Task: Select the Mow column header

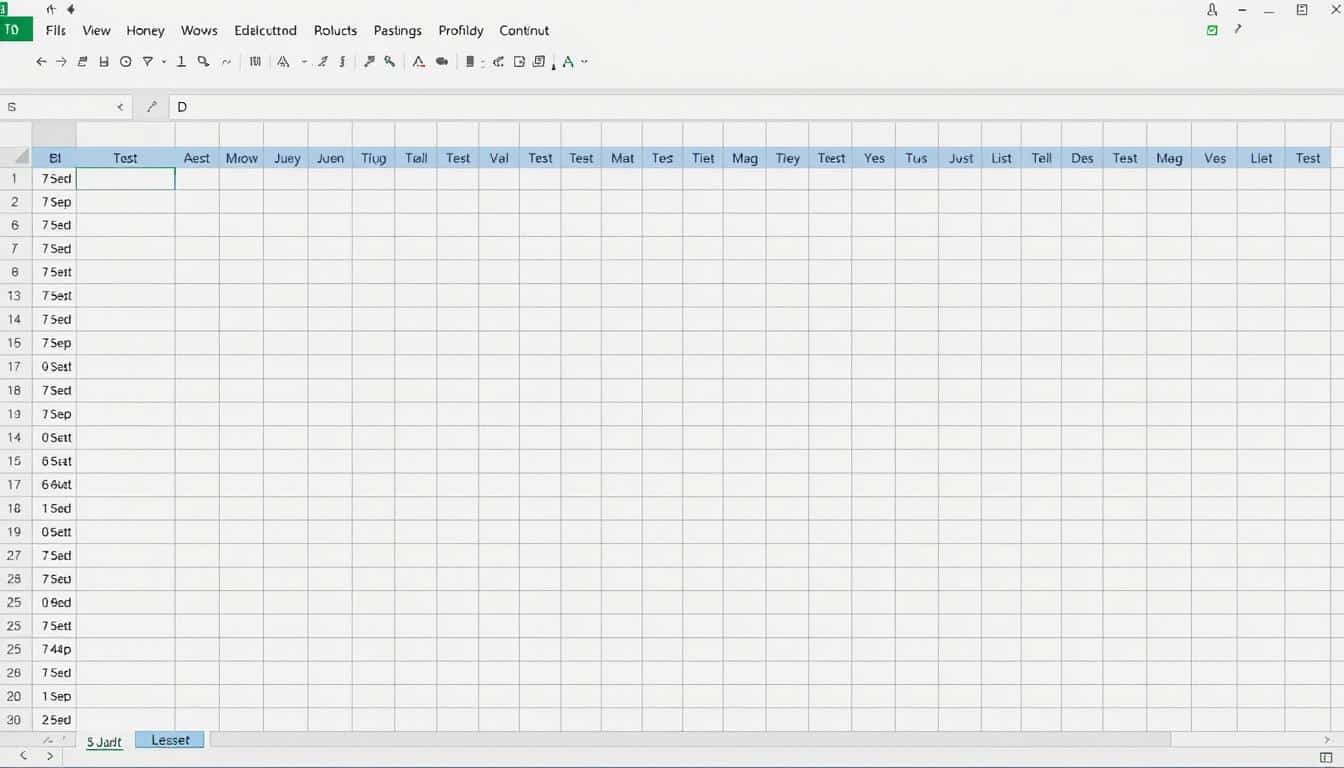Action: pyautogui.click(x=241, y=158)
